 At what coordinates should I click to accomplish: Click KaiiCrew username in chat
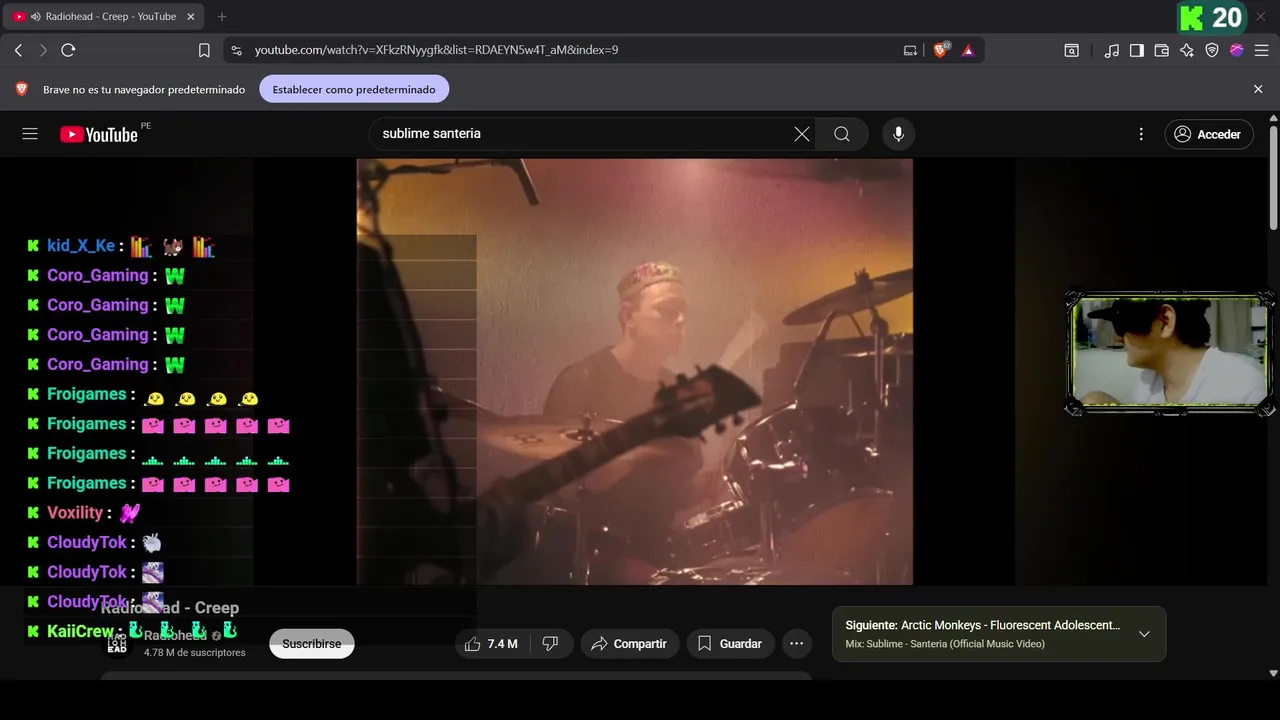(x=80, y=632)
